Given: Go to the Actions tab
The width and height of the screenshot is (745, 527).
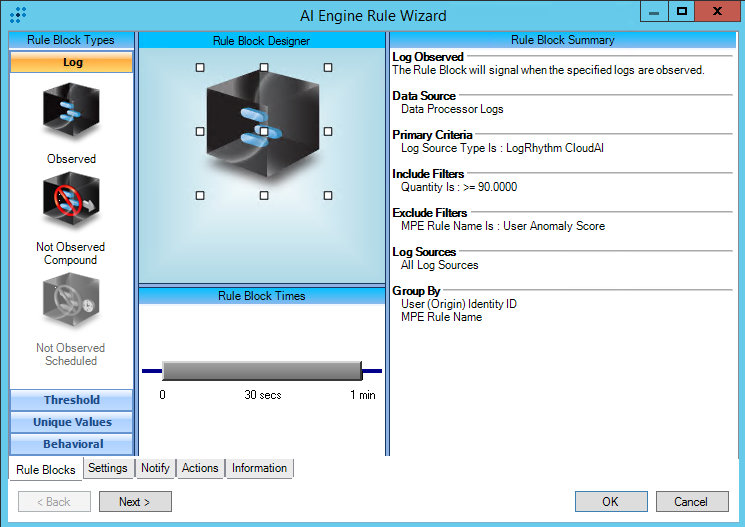Looking at the screenshot, I should 200,468.
